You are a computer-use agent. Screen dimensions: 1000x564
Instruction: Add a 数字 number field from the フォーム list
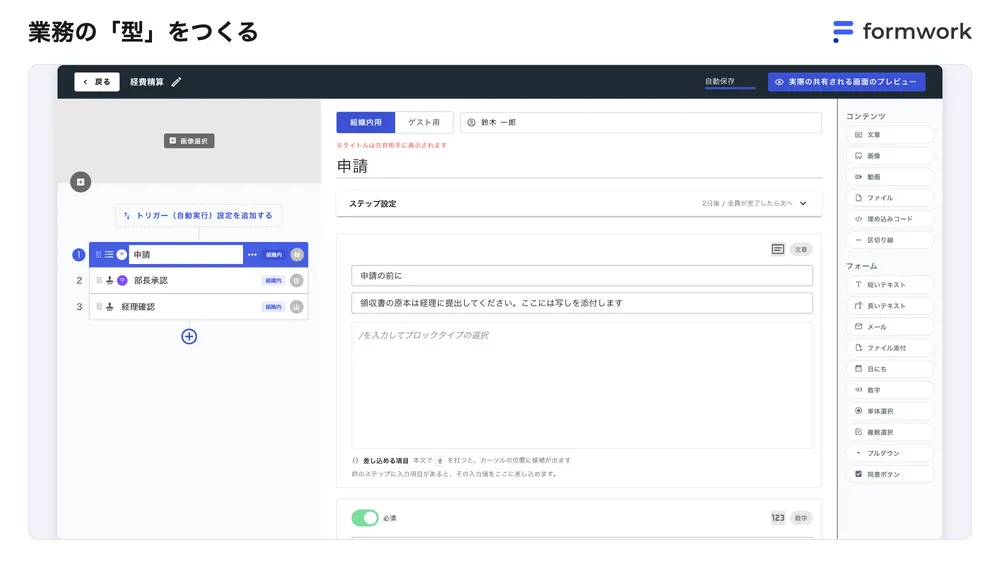coord(890,390)
